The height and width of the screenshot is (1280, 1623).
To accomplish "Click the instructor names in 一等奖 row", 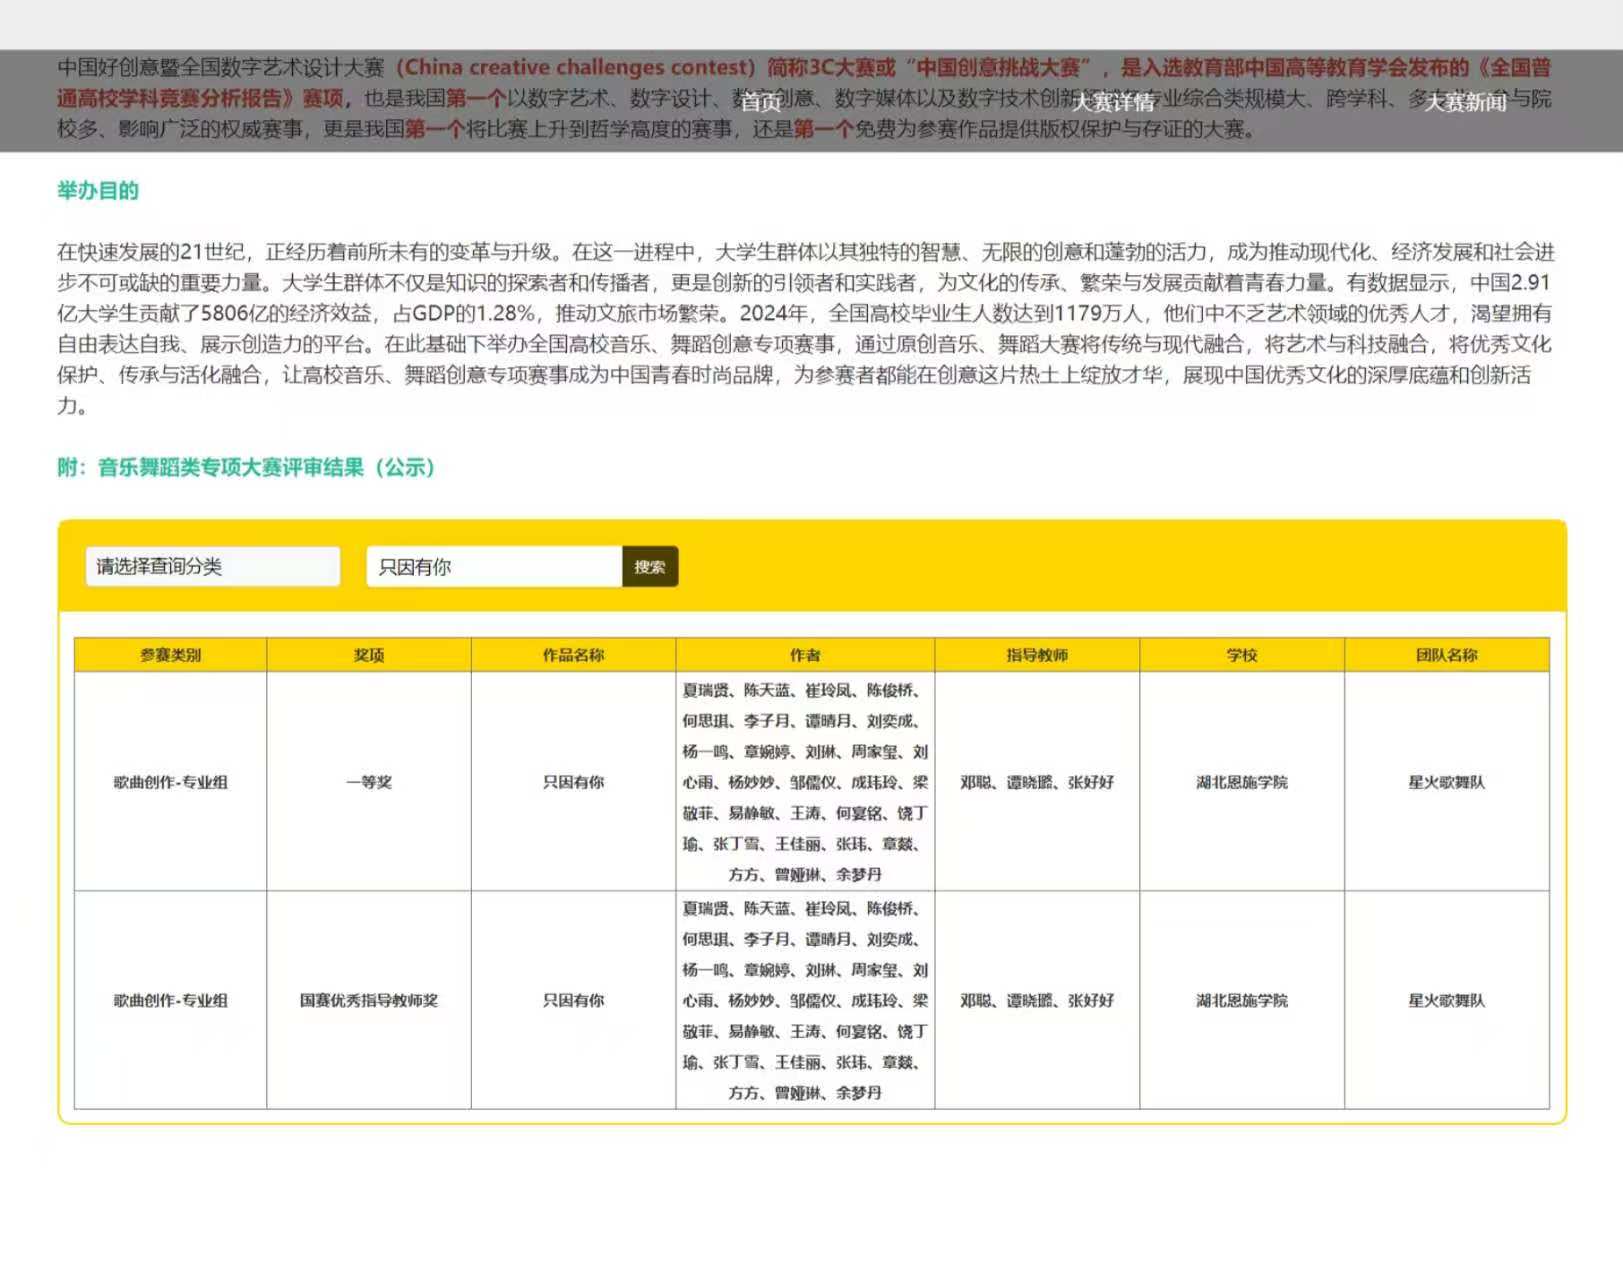I will [x=1037, y=782].
